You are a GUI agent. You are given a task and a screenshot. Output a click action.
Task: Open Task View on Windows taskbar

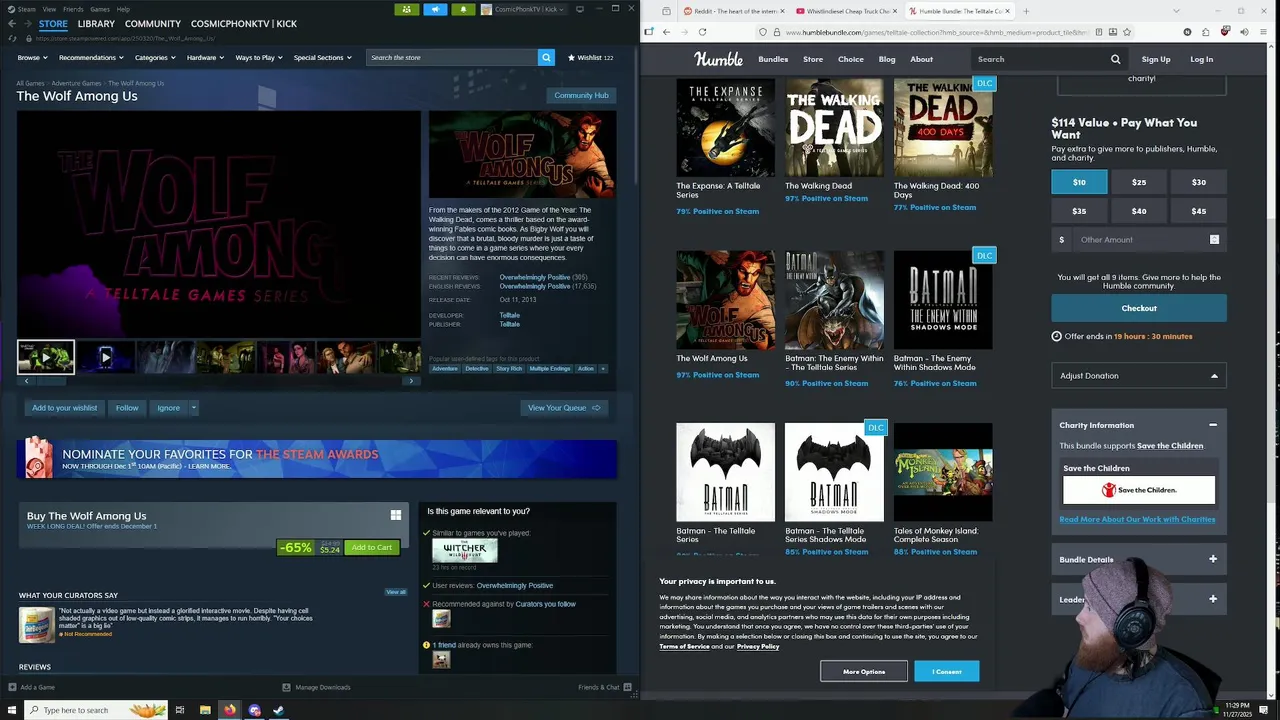pos(180,710)
